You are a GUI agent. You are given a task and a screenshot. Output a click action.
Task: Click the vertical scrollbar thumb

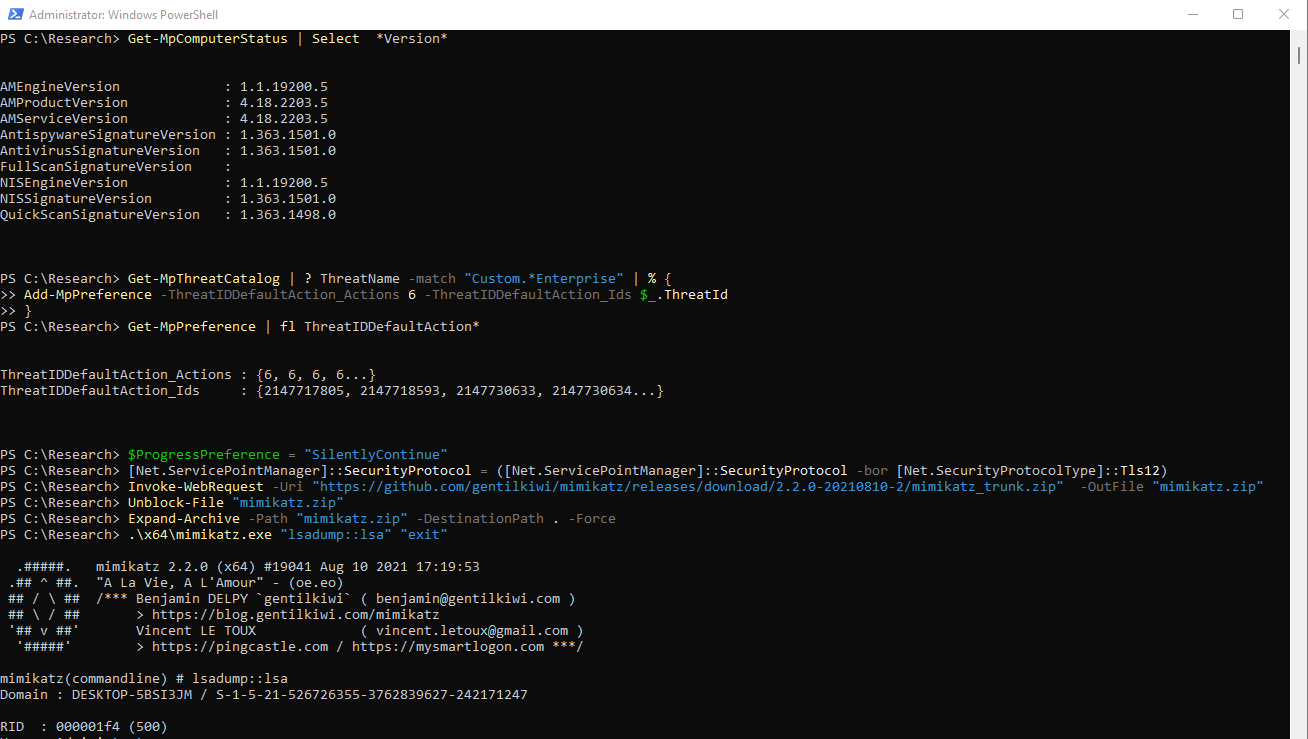[x=1299, y=57]
